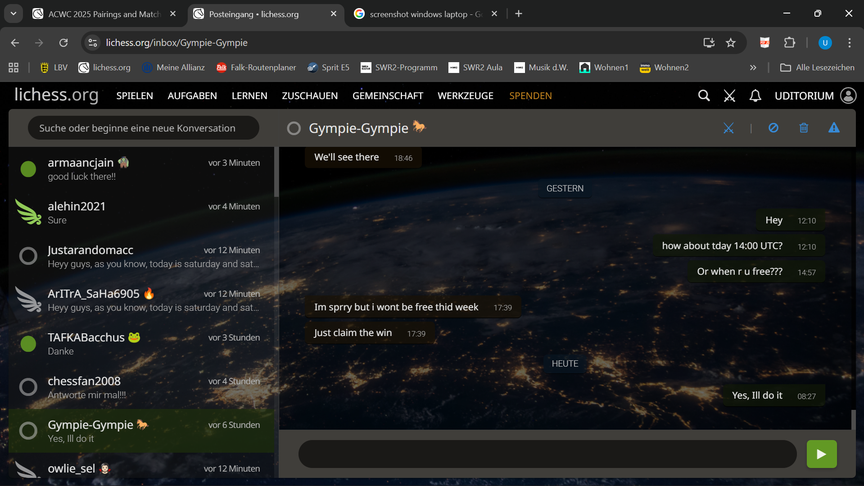
Task: Open SWR2-Programm bookmark
Action: point(399,67)
